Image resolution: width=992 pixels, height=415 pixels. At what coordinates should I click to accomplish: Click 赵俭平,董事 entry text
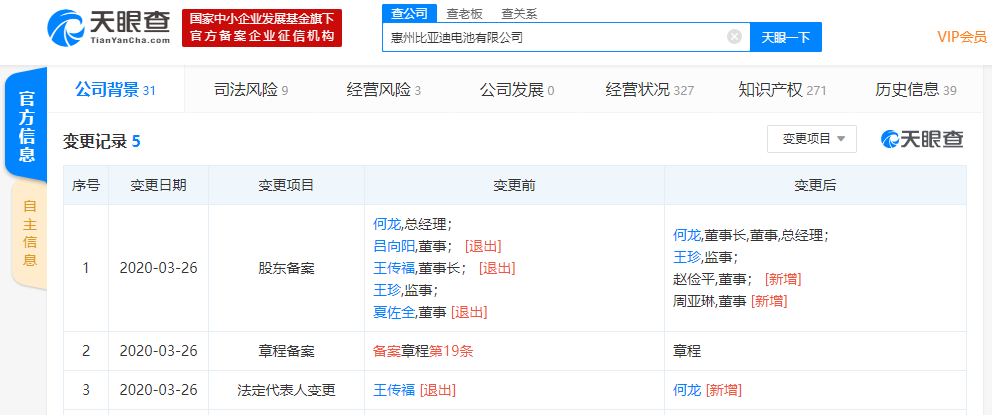tap(713, 279)
